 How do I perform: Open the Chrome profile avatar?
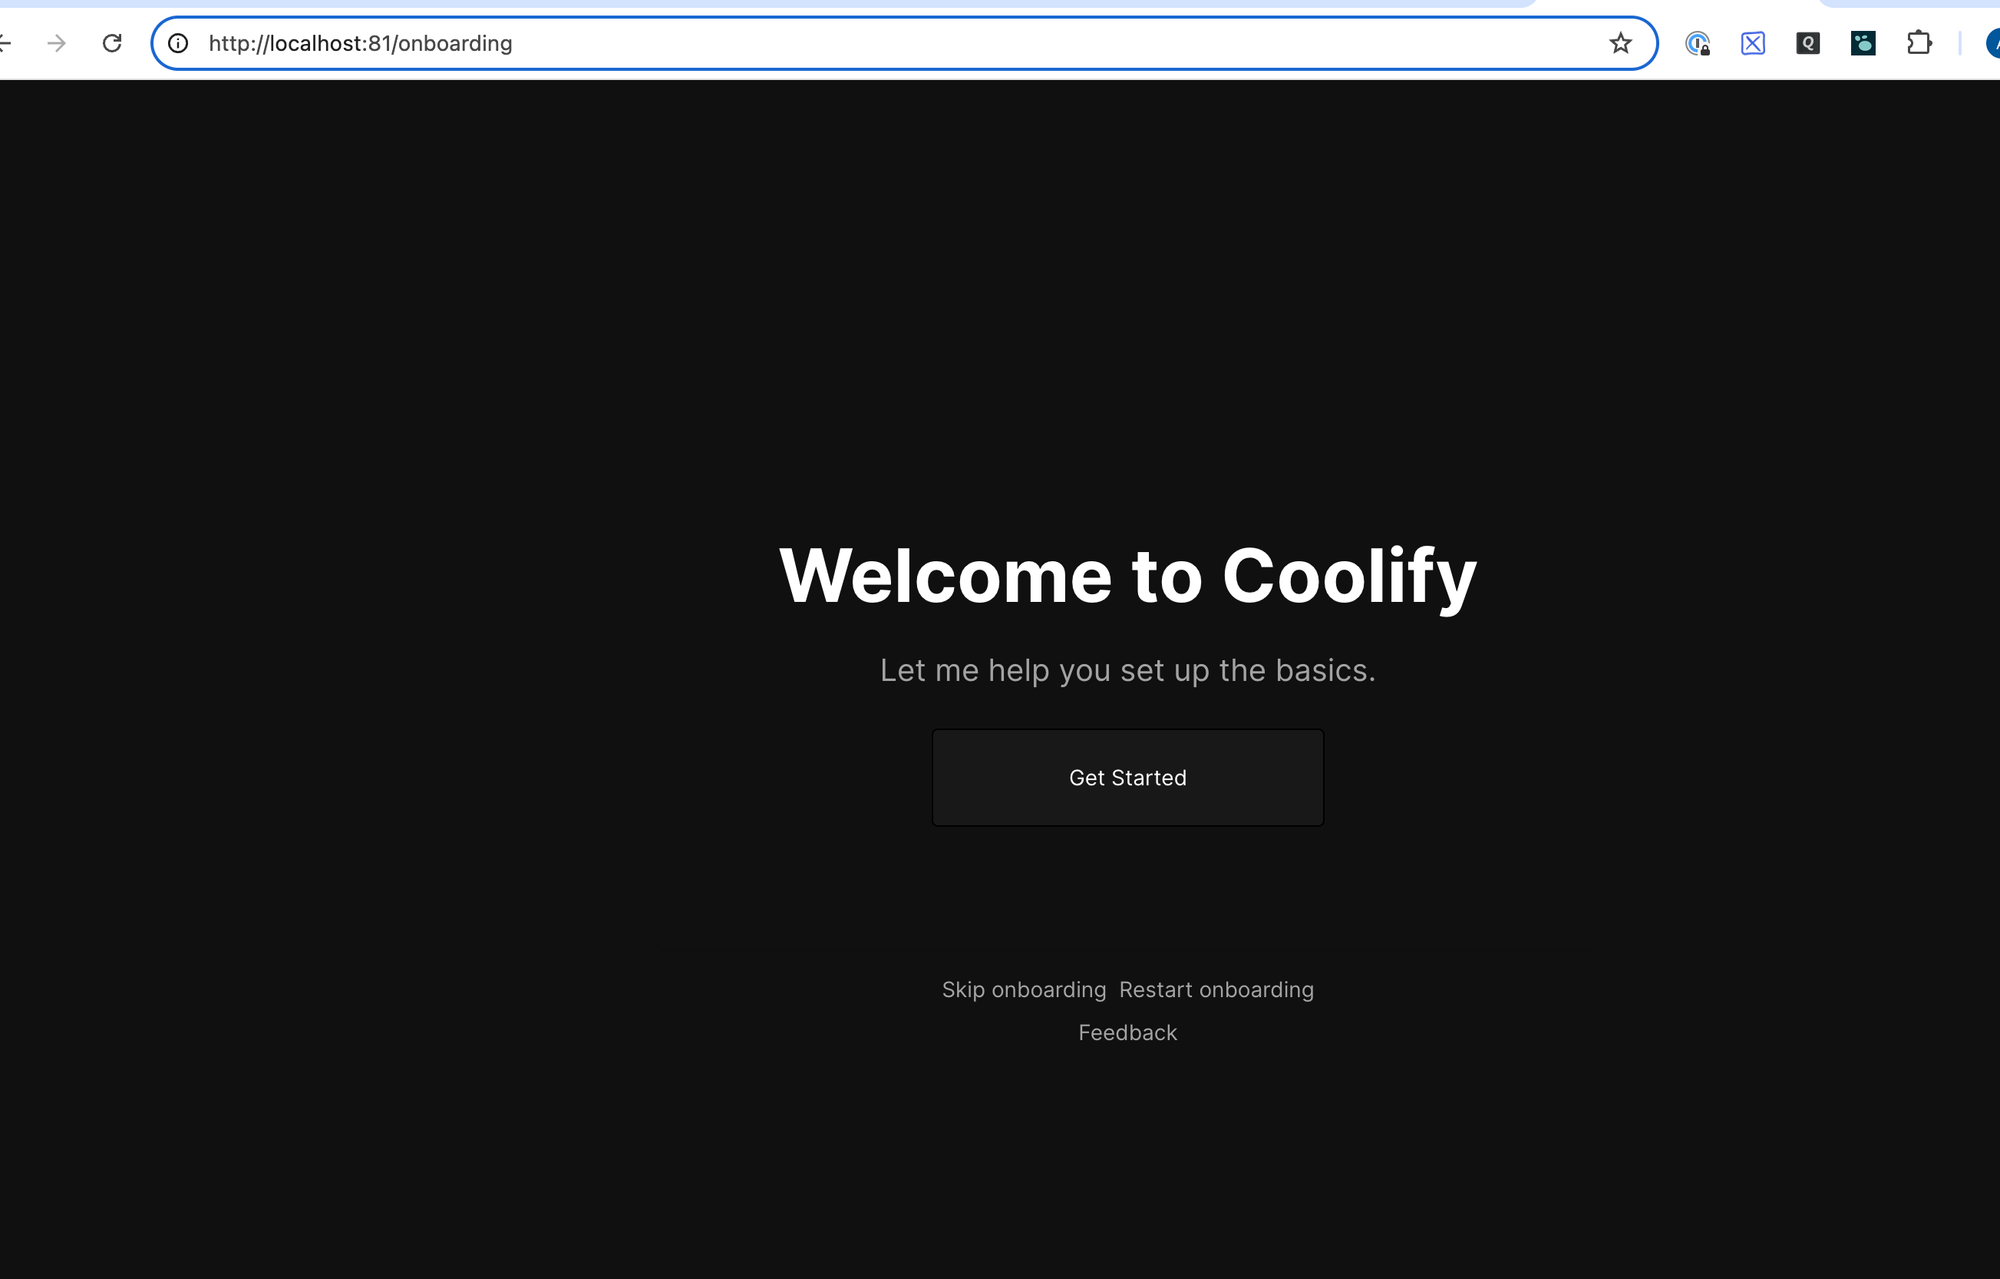1993,43
